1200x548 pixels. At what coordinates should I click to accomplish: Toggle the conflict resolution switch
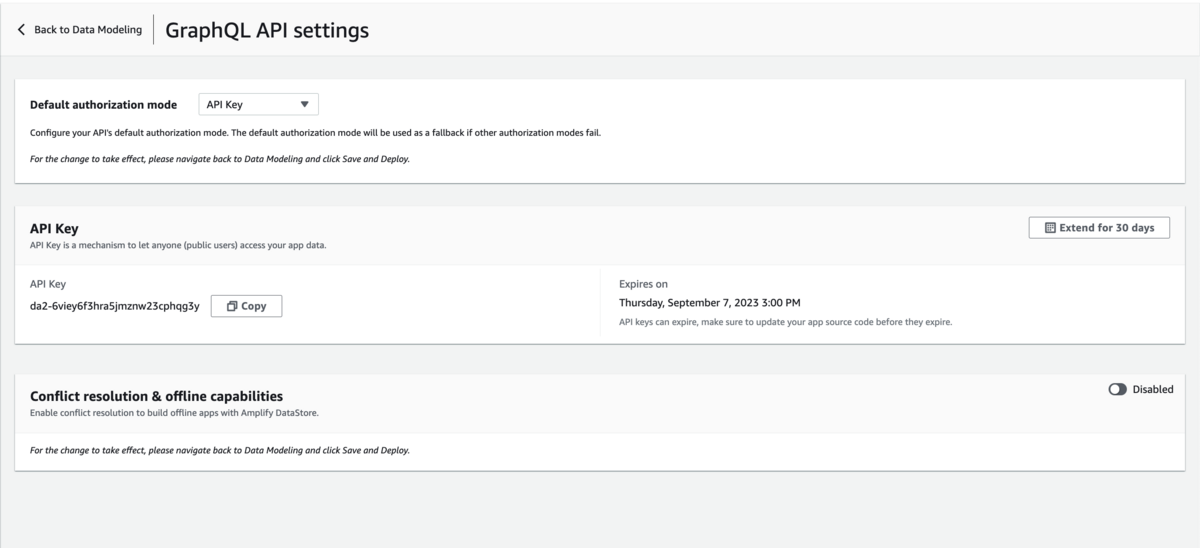1118,389
